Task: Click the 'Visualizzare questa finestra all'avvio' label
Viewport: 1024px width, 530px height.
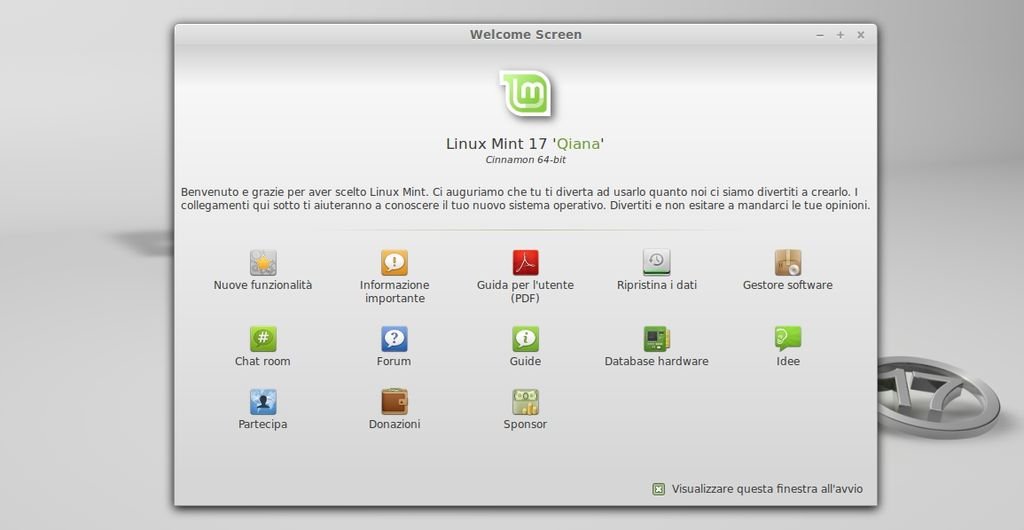Action: point(767,489)
